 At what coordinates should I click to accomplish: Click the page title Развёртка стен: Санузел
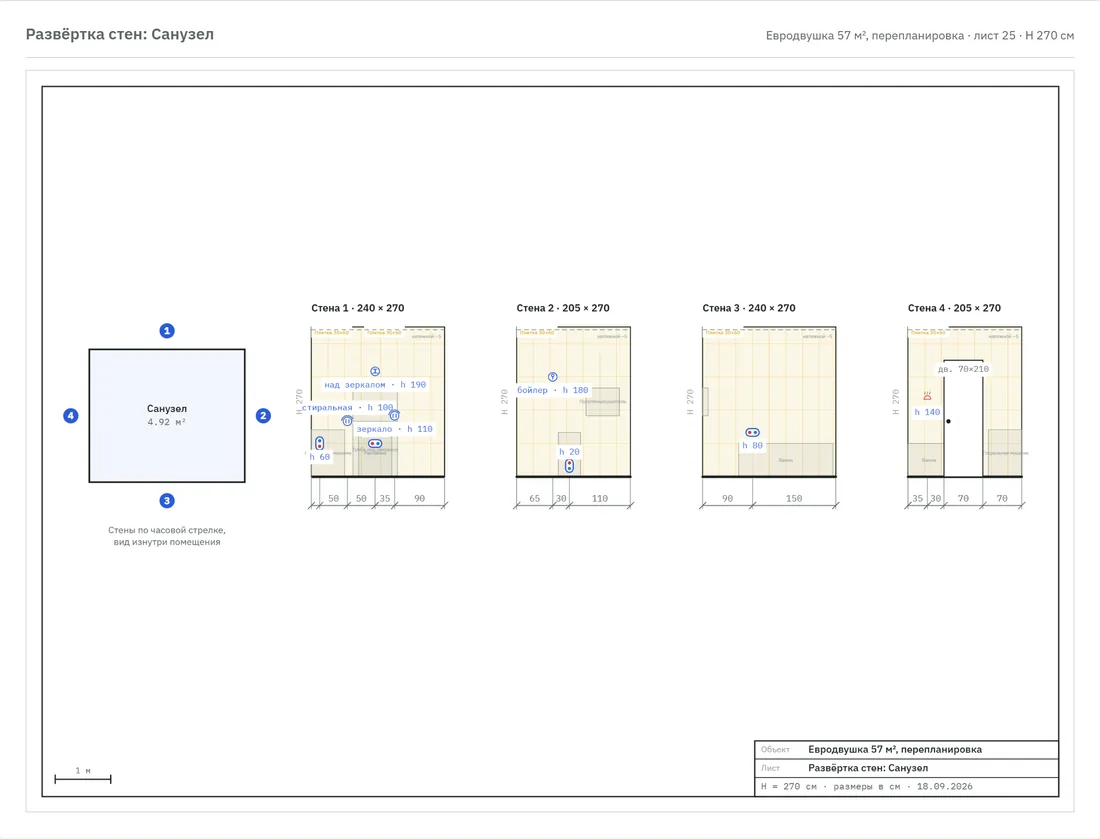(x=120, y=34)
